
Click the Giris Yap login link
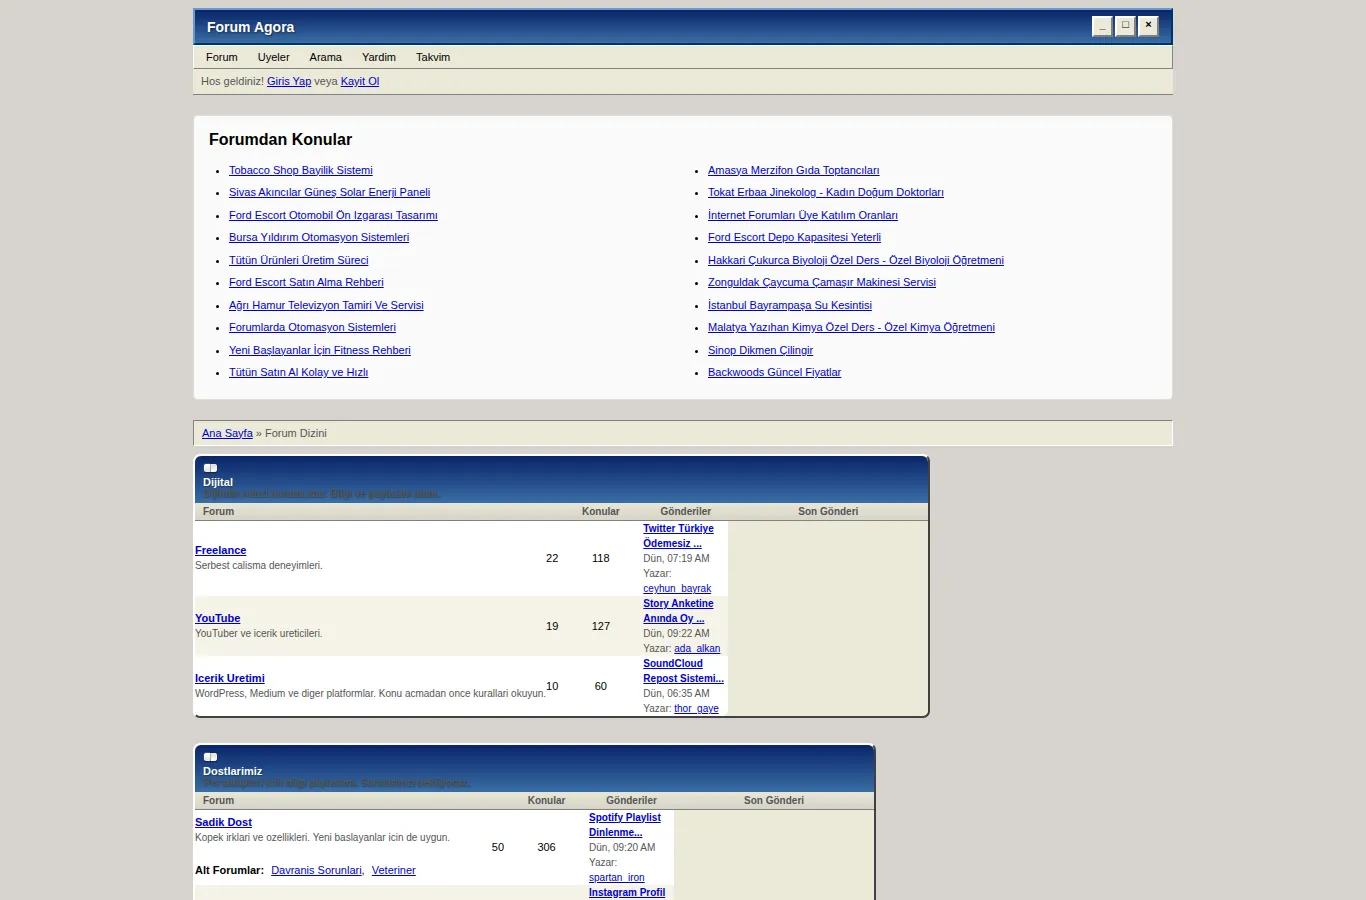[x=289, y=81]
